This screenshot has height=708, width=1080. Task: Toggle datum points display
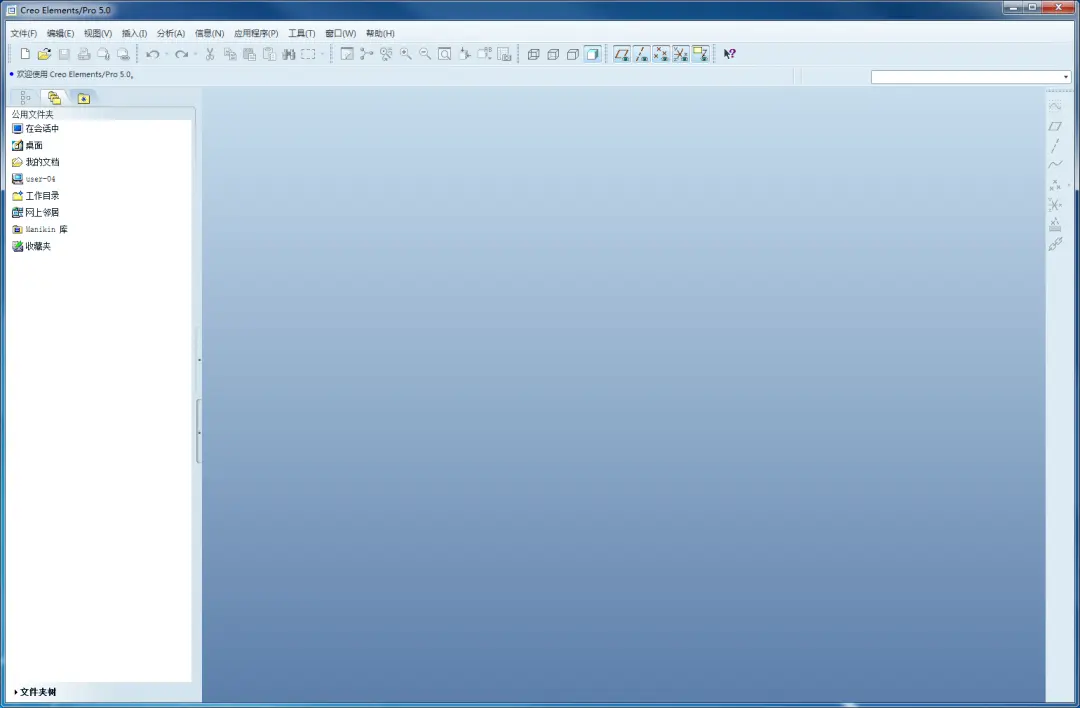[661, 54]
